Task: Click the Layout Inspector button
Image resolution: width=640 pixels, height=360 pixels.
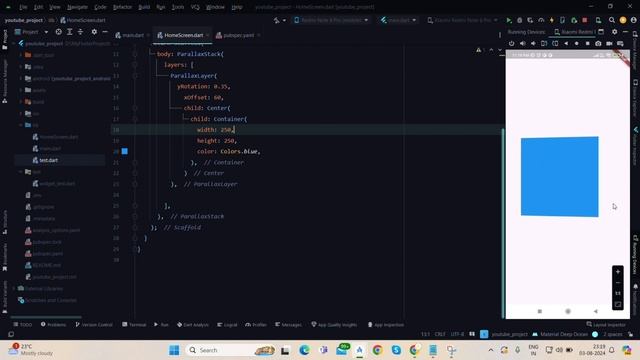Action: (606, 325)
